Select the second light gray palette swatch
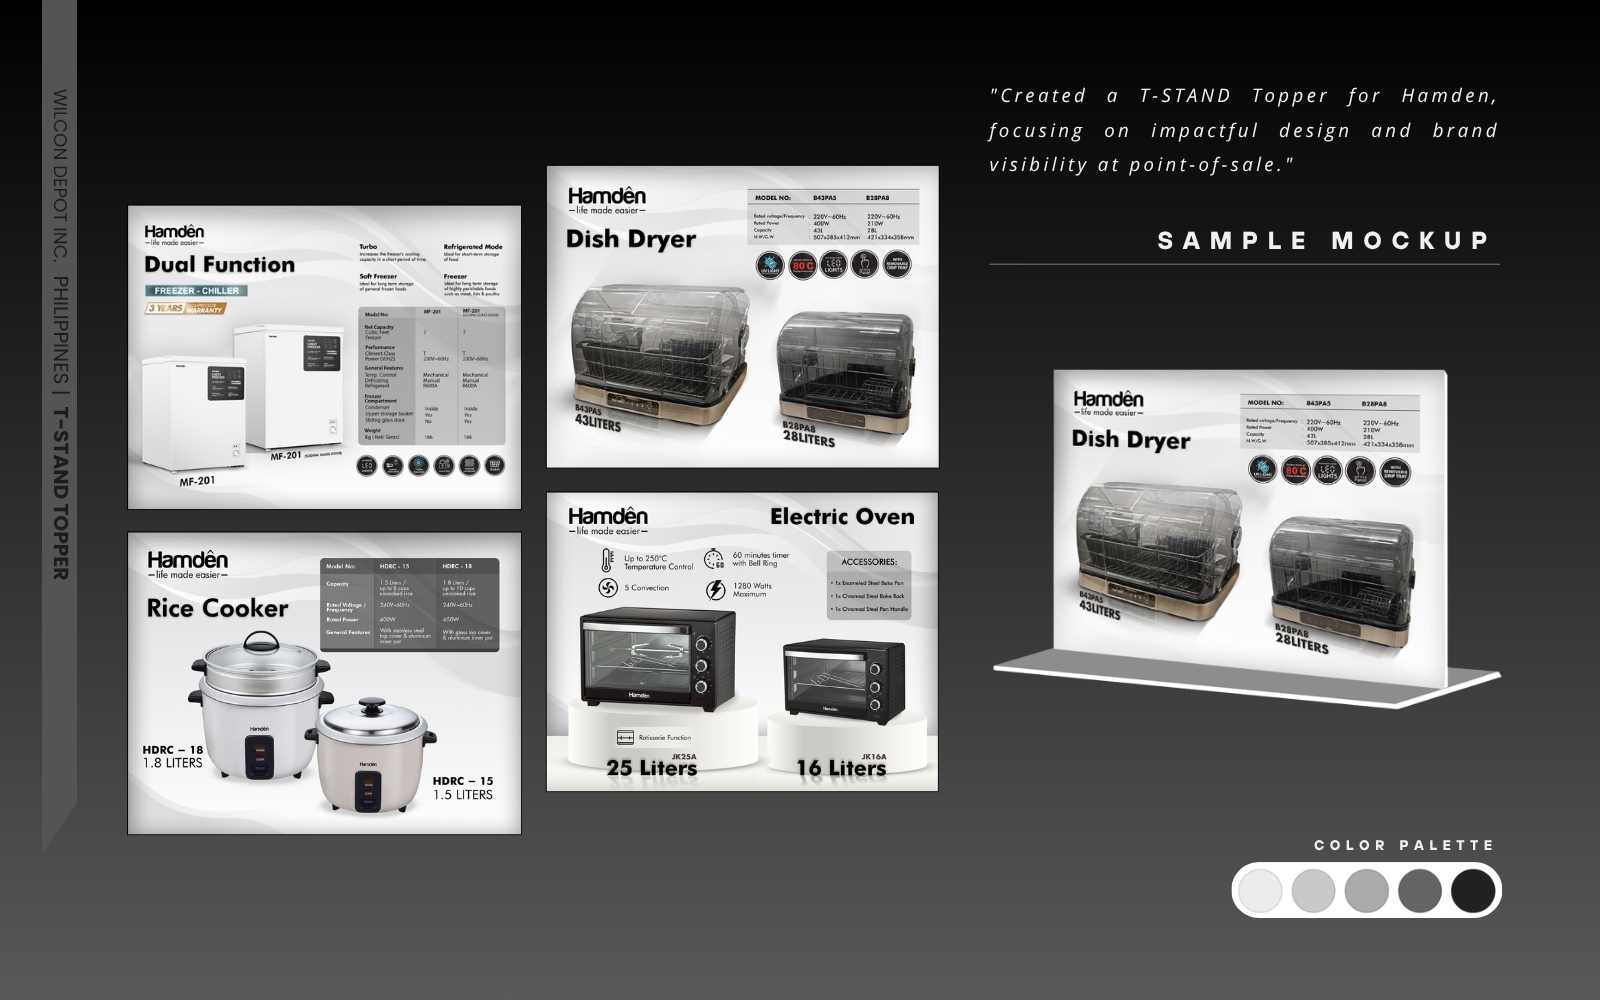The image size is (1600, 1000). pyautogui.click(x=1313, y=890)
